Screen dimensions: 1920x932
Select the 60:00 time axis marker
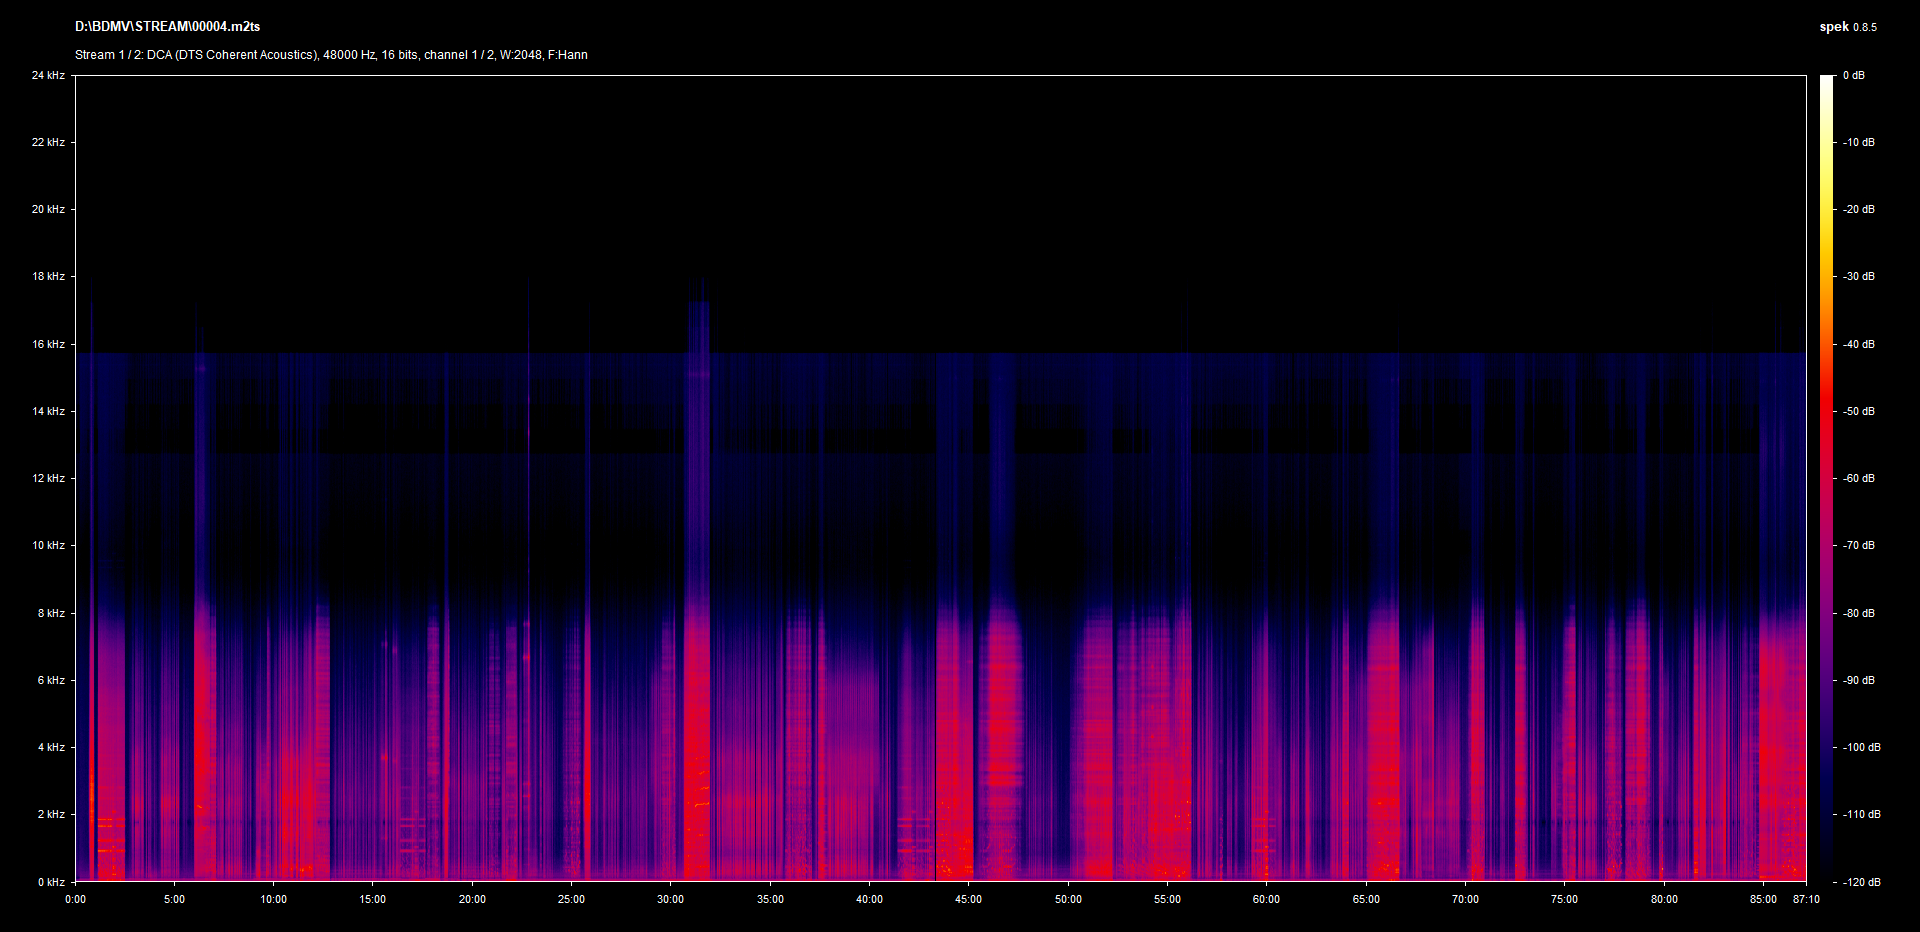pyautogui.click(x=1266, y=900)
